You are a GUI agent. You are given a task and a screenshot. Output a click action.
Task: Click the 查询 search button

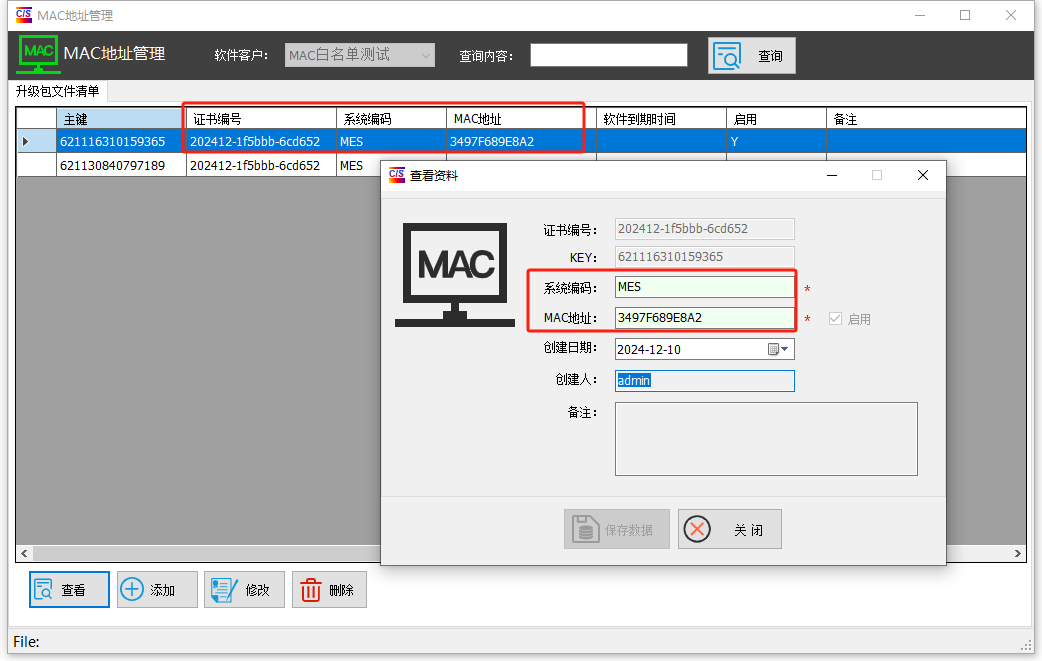click(x=752, y=56)
